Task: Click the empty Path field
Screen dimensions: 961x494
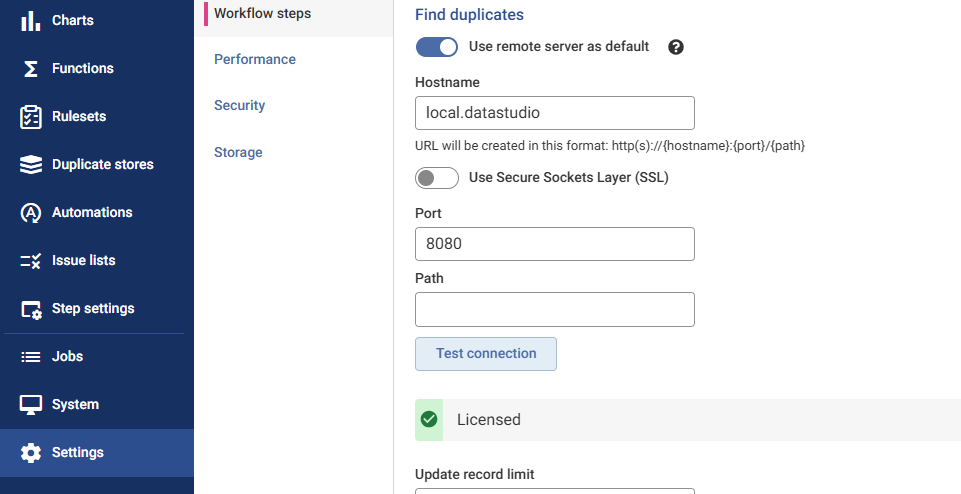Action: tap(554, 309)
